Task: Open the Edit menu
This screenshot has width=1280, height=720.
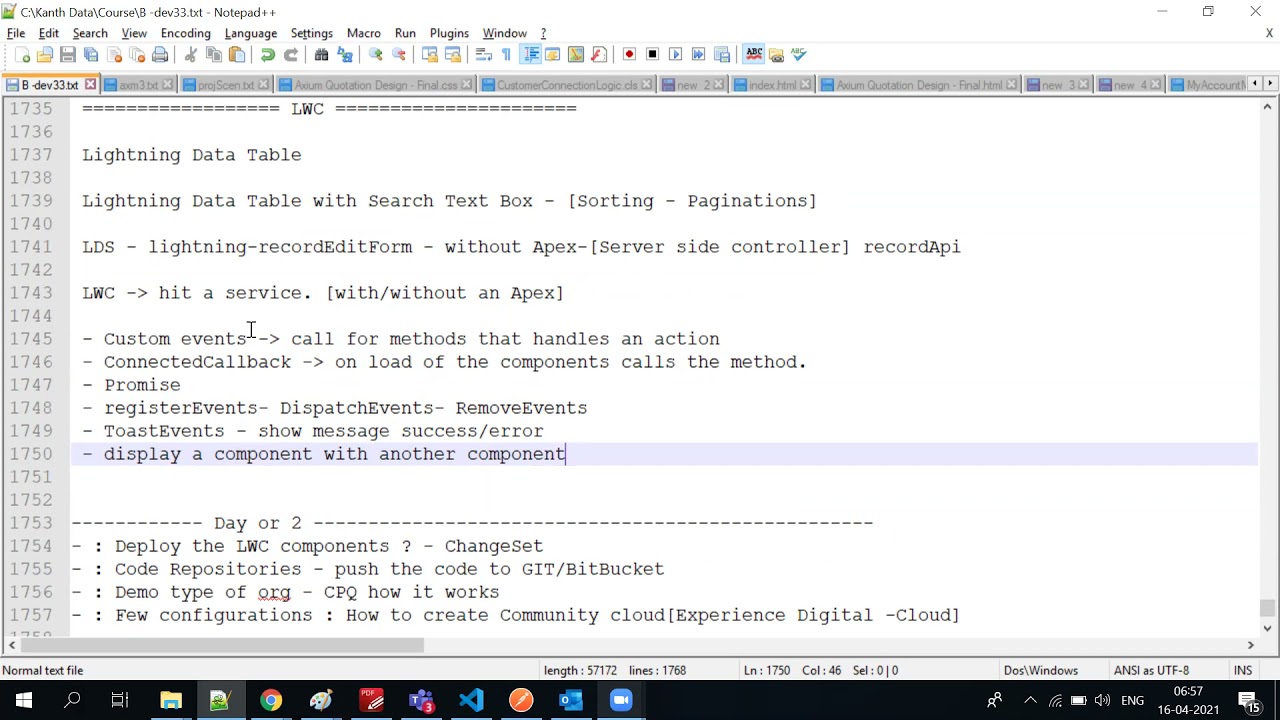Action: 48,33
